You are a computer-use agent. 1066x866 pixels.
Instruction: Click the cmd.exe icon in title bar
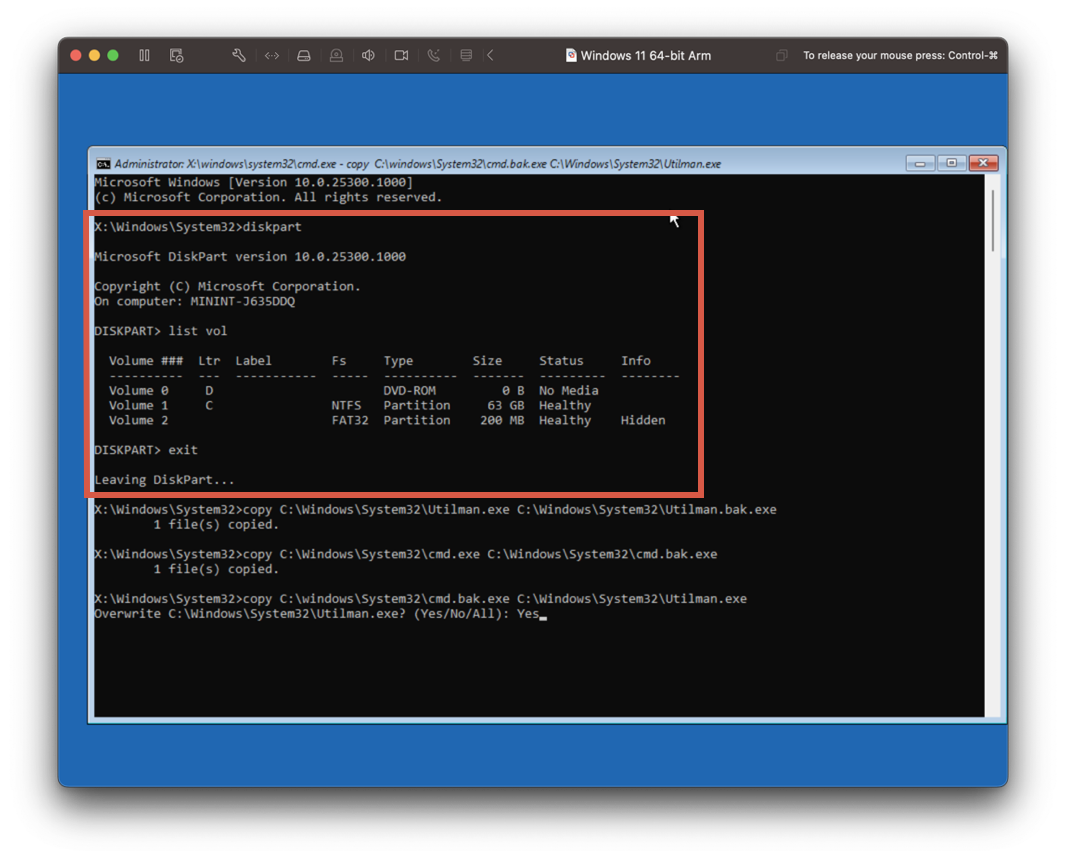pyautogui.click(x=103, y=164)
